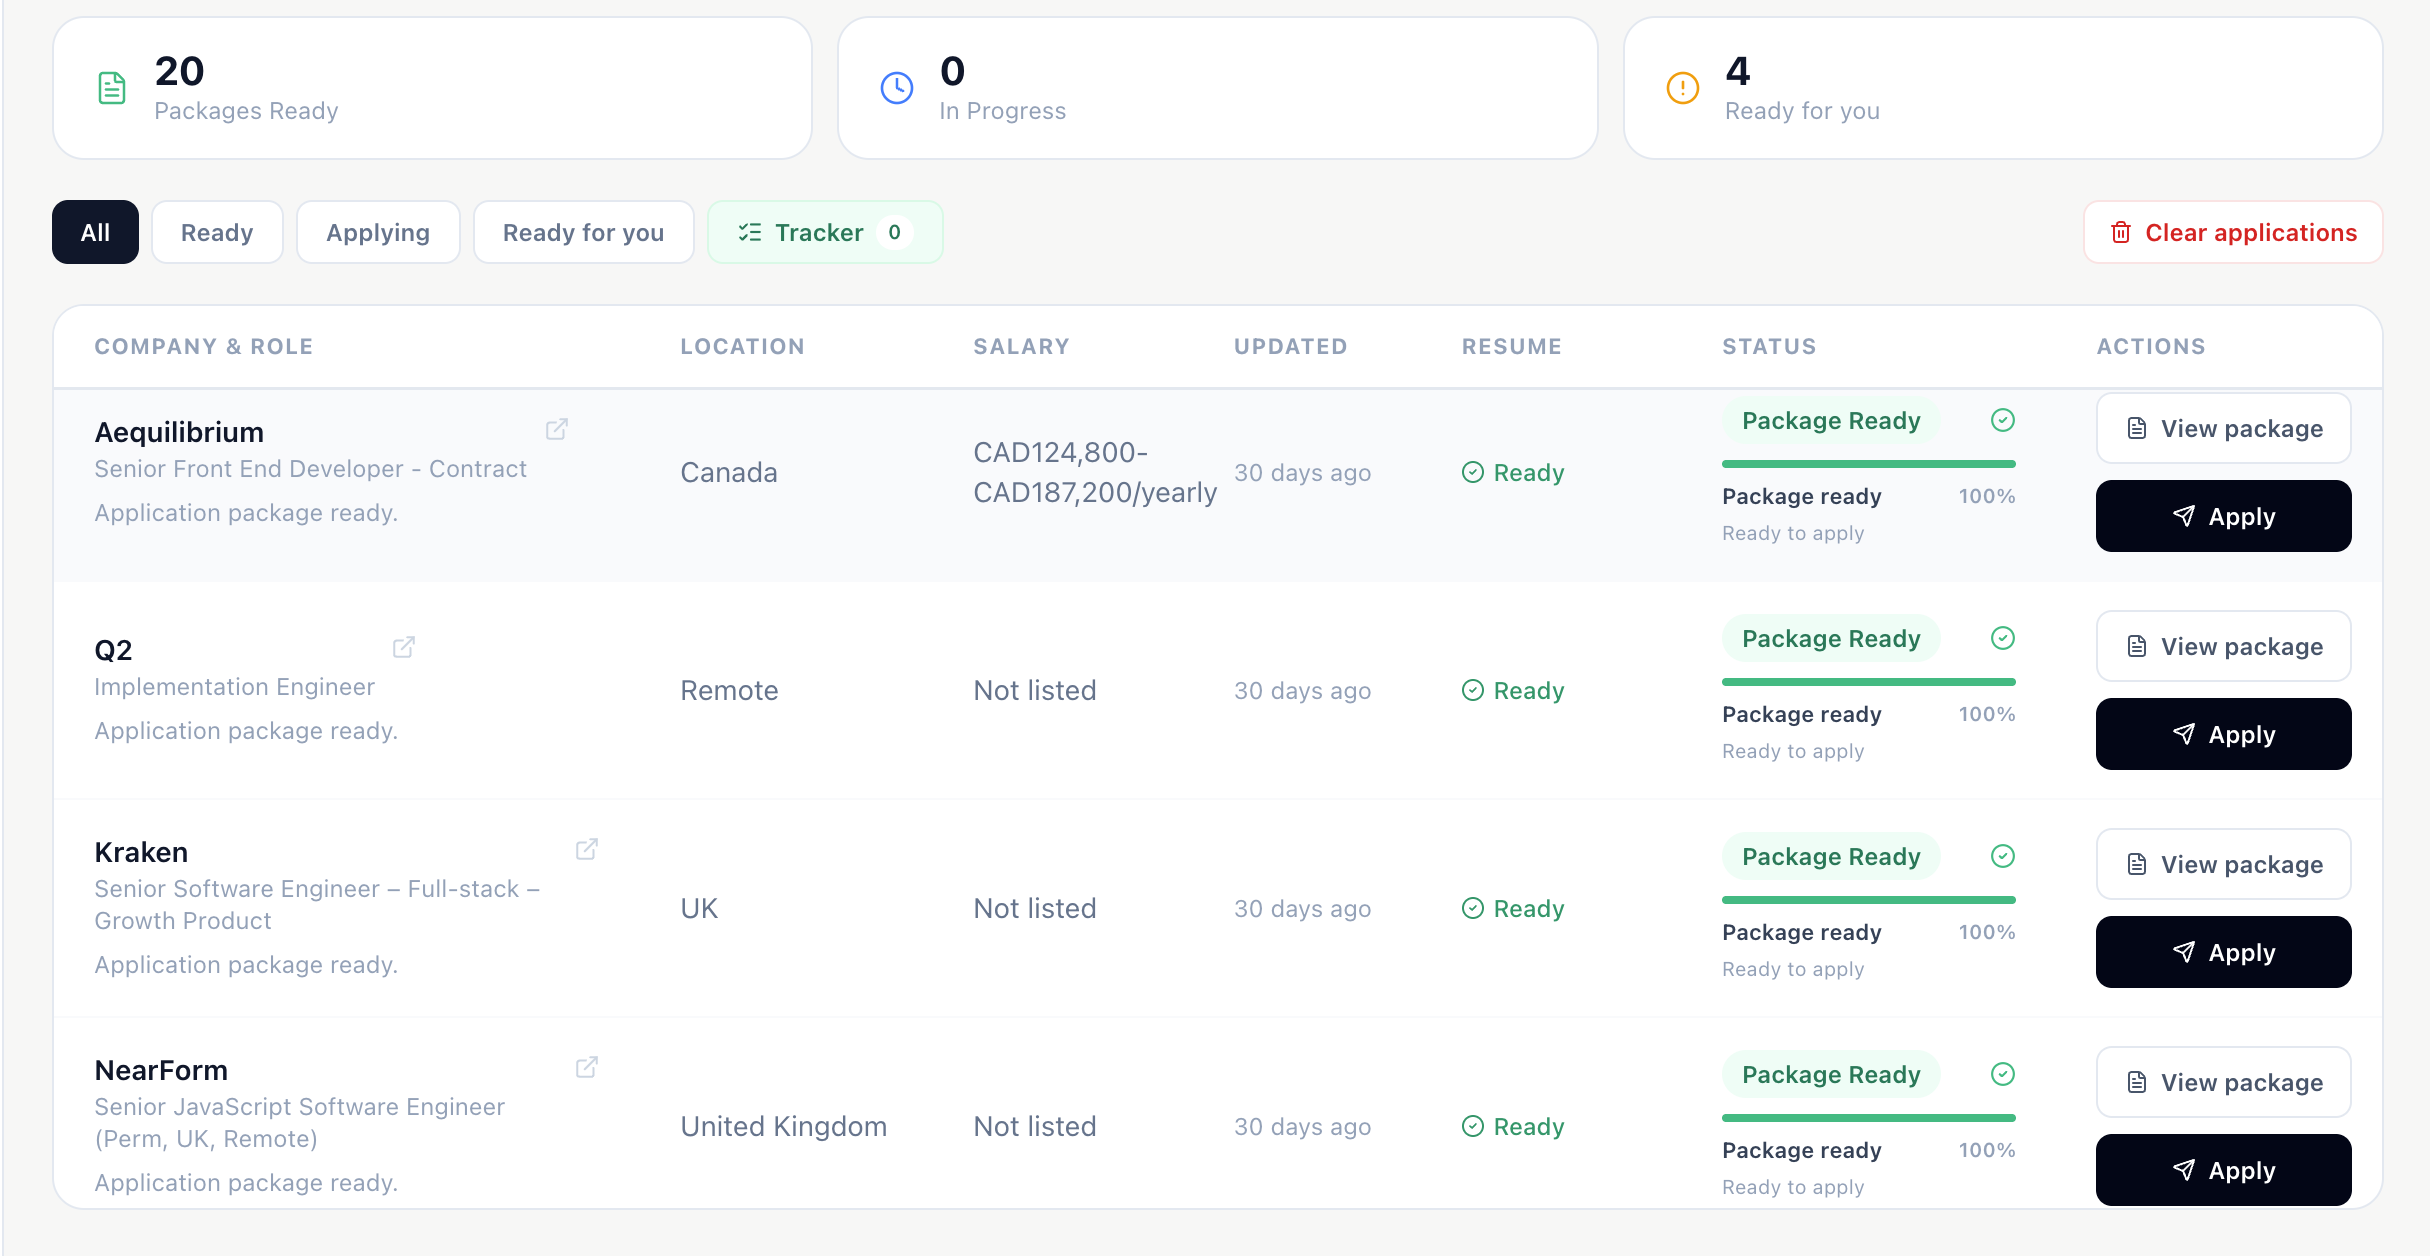Image resolution: width=2430 pixels, height=1256 pixels.
Task: Click the 0 In Progress card
Action: click(x=1217, y=88)
